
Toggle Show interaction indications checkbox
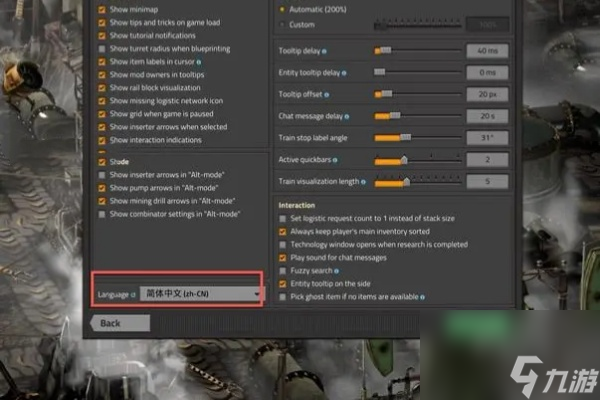(x=102, y=140)
